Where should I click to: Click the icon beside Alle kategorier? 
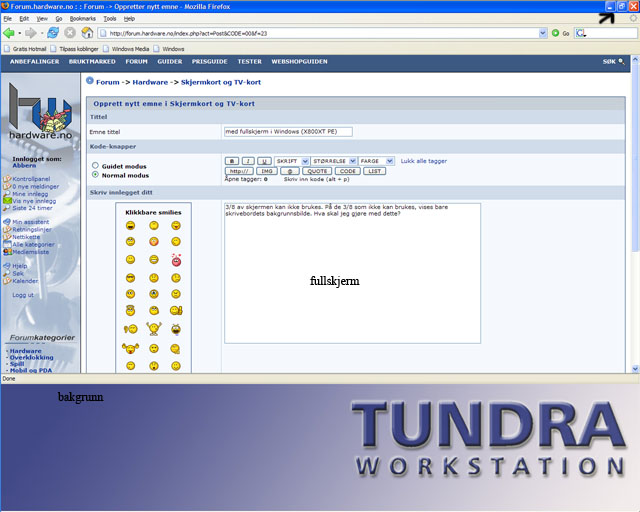[x=7, y=244]
